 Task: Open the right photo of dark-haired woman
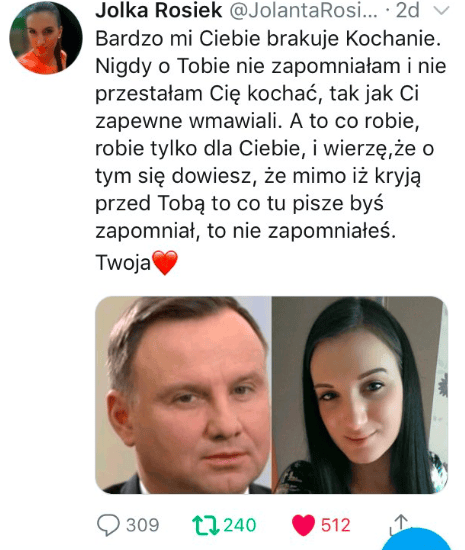(360, 395)
